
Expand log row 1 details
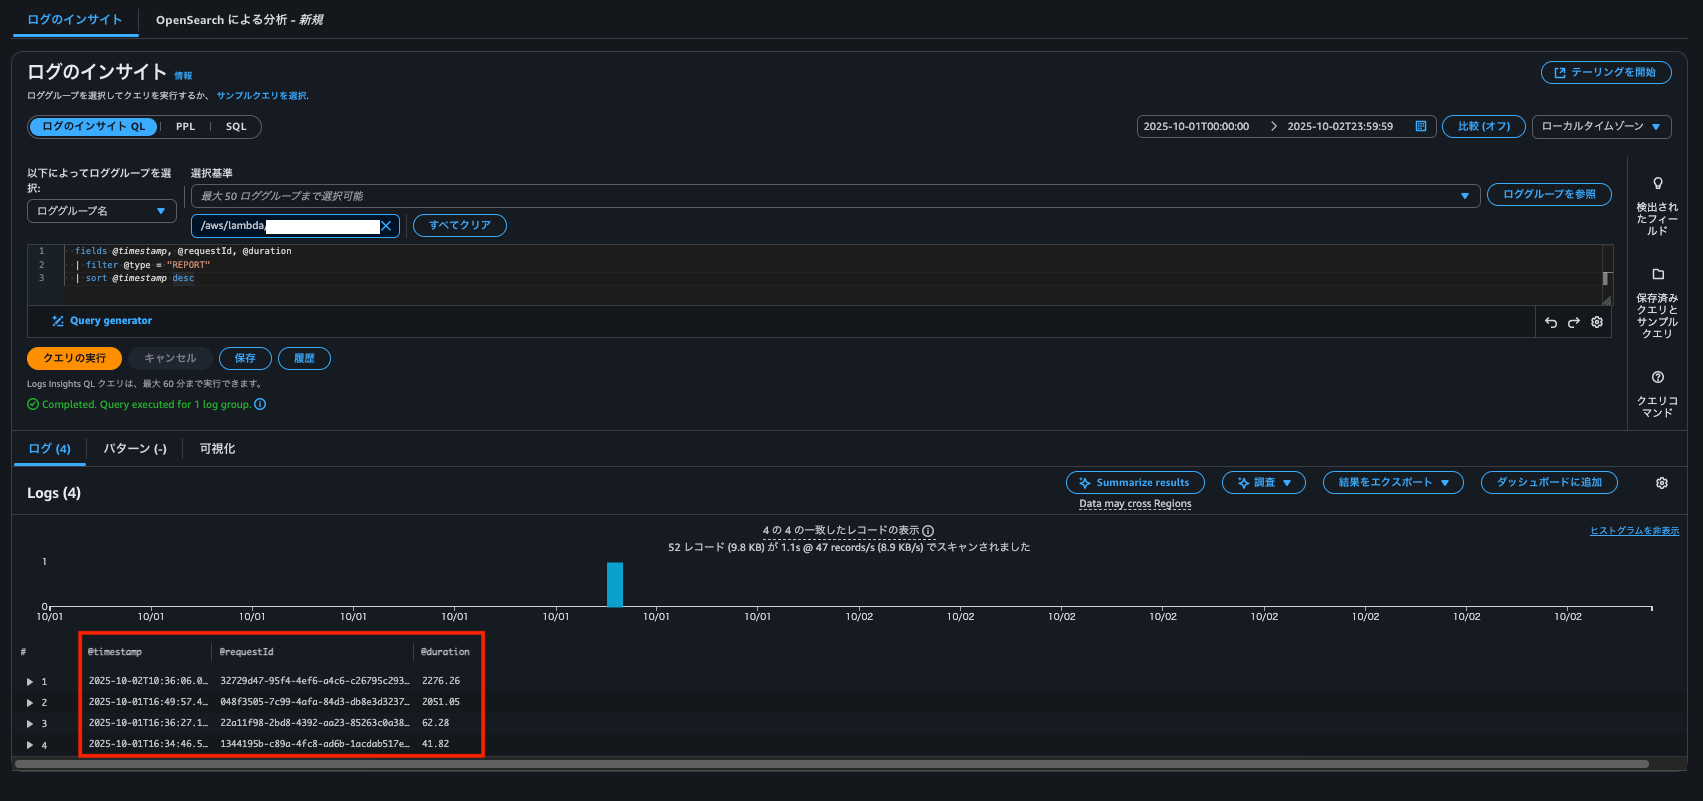[30, 682]
